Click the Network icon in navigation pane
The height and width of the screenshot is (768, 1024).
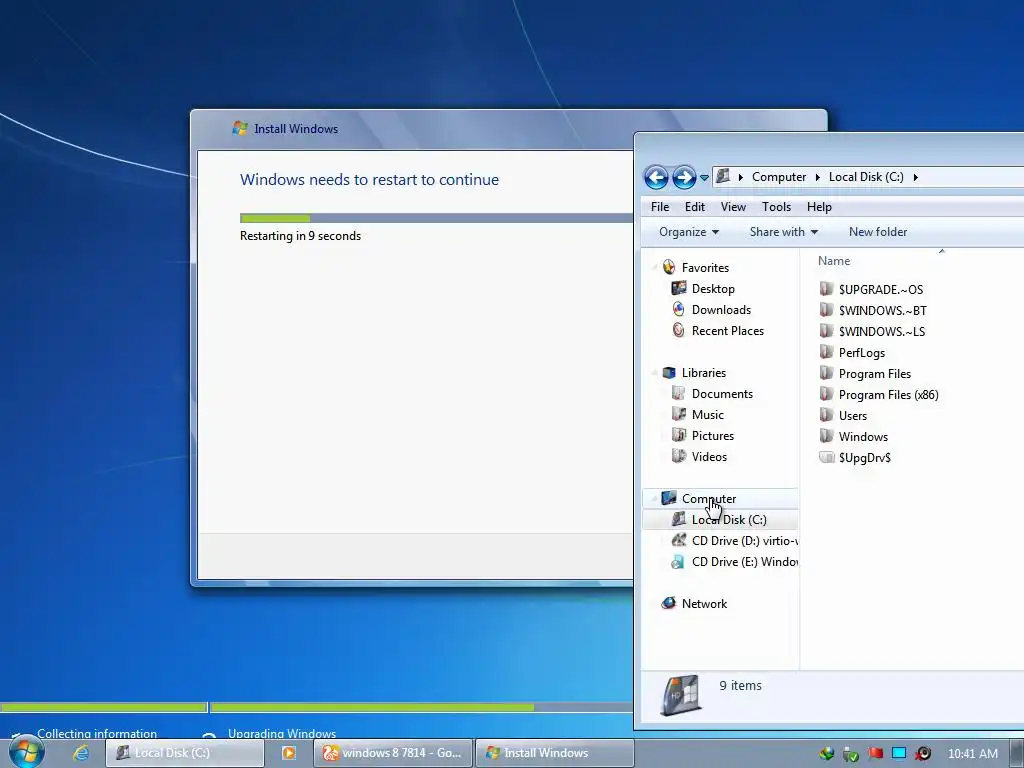668,603
